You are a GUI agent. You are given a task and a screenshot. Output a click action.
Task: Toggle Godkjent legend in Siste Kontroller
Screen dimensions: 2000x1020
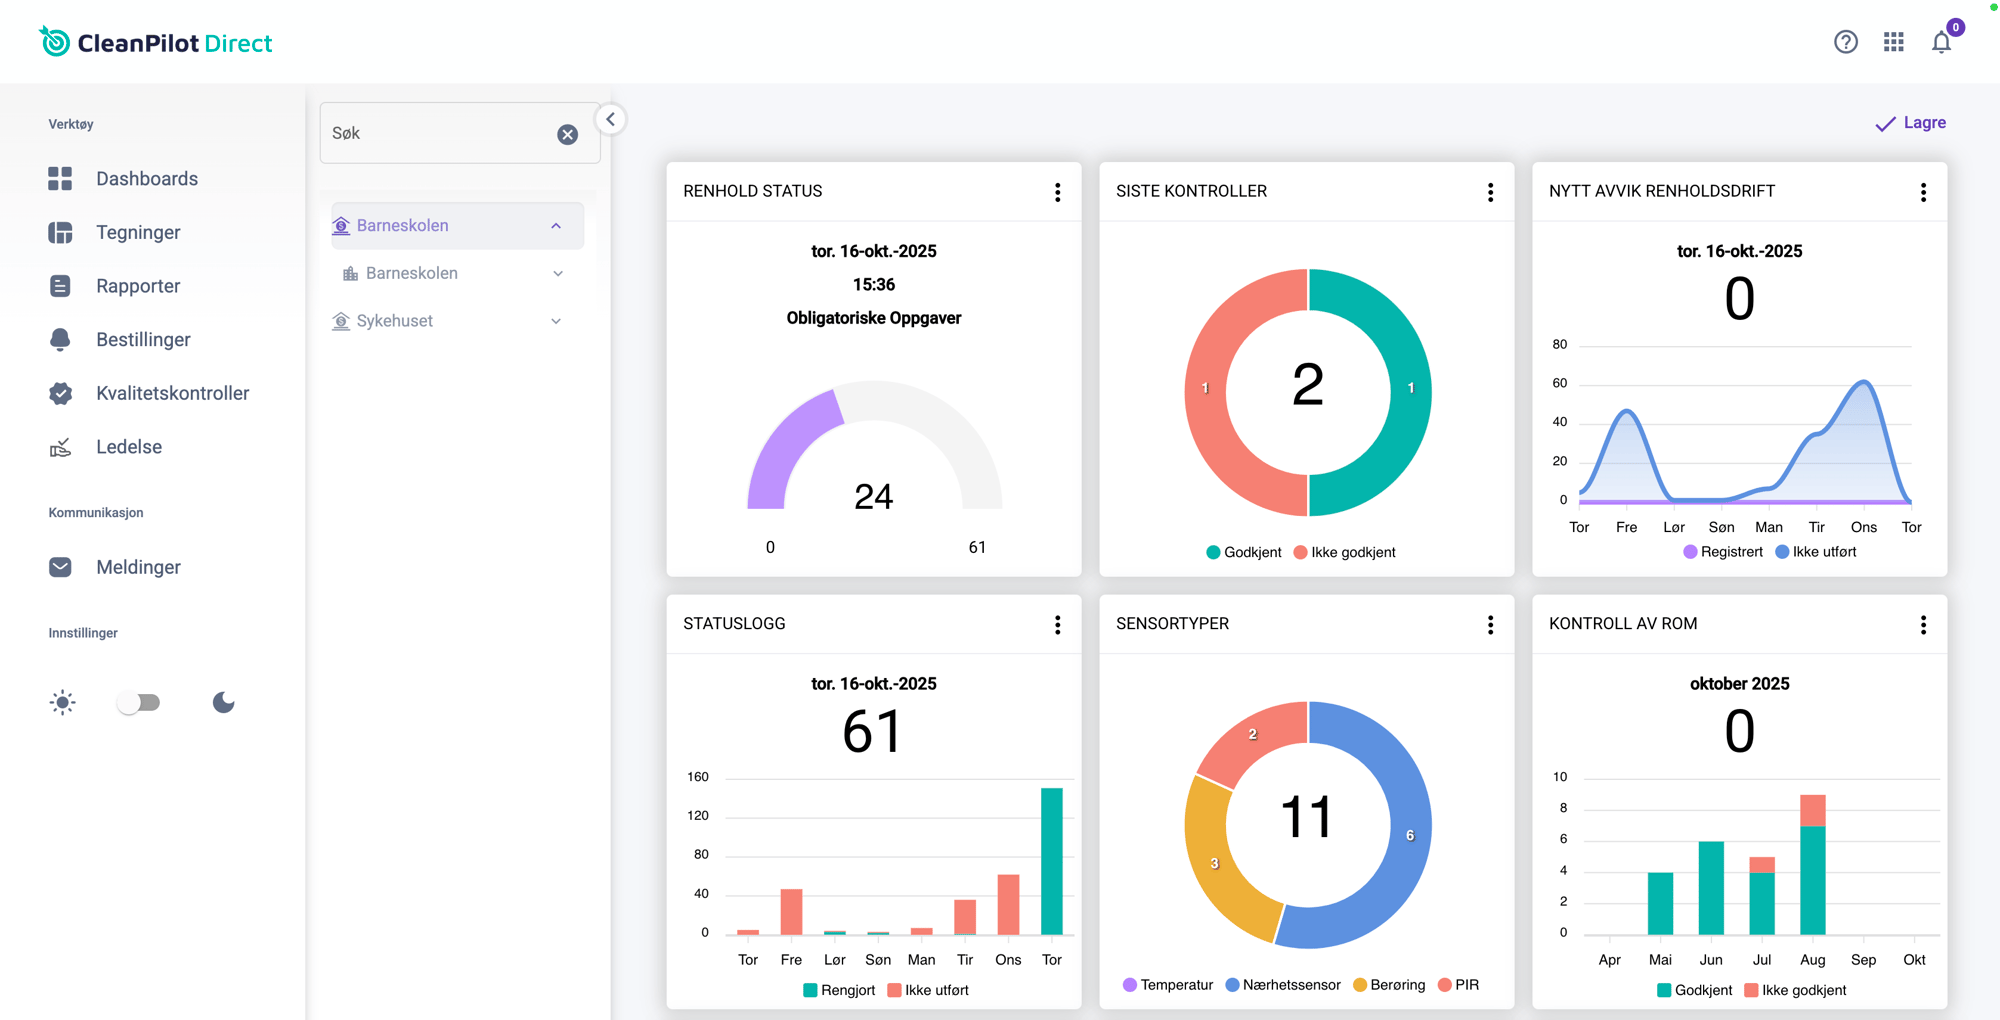tap(1243, 552)
